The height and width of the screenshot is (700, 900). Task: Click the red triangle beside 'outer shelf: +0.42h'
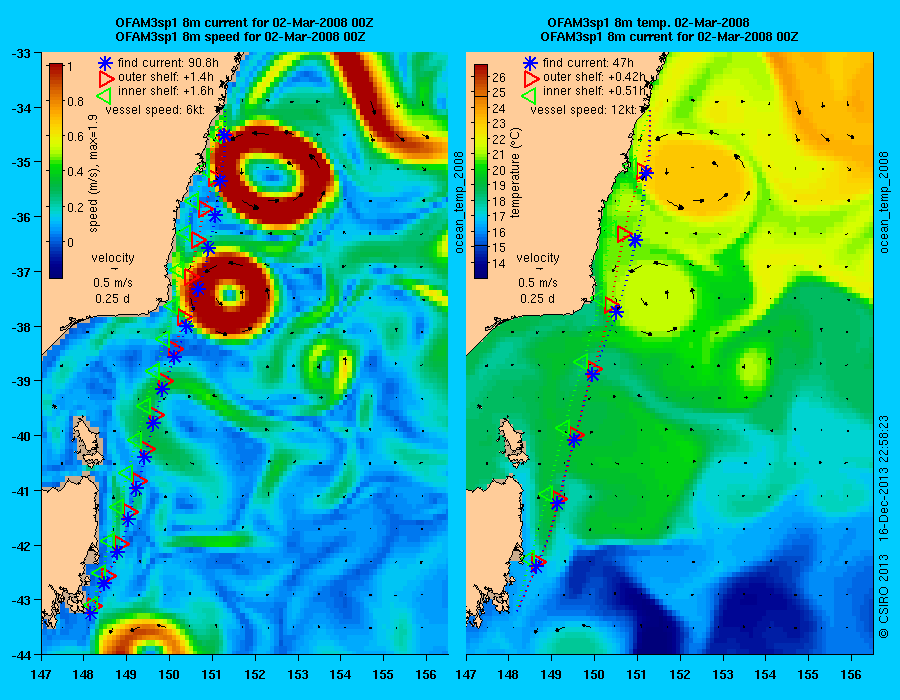pyautogui.click(x=531, y=77)
